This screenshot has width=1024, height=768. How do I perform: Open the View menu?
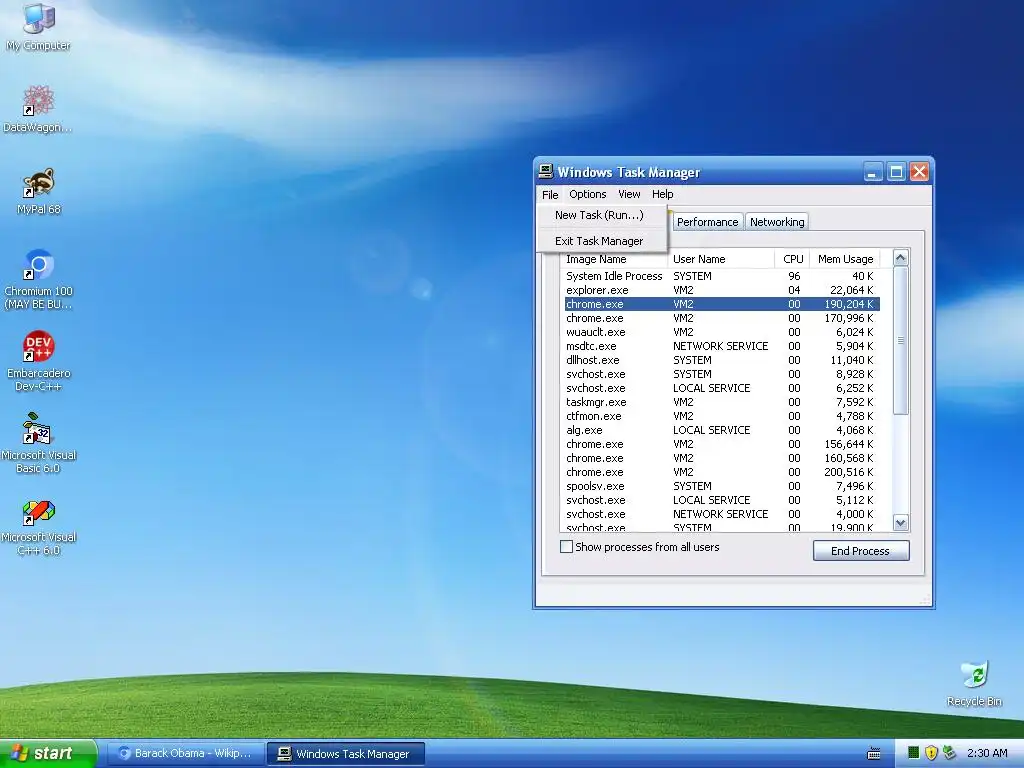click(630, 195)
